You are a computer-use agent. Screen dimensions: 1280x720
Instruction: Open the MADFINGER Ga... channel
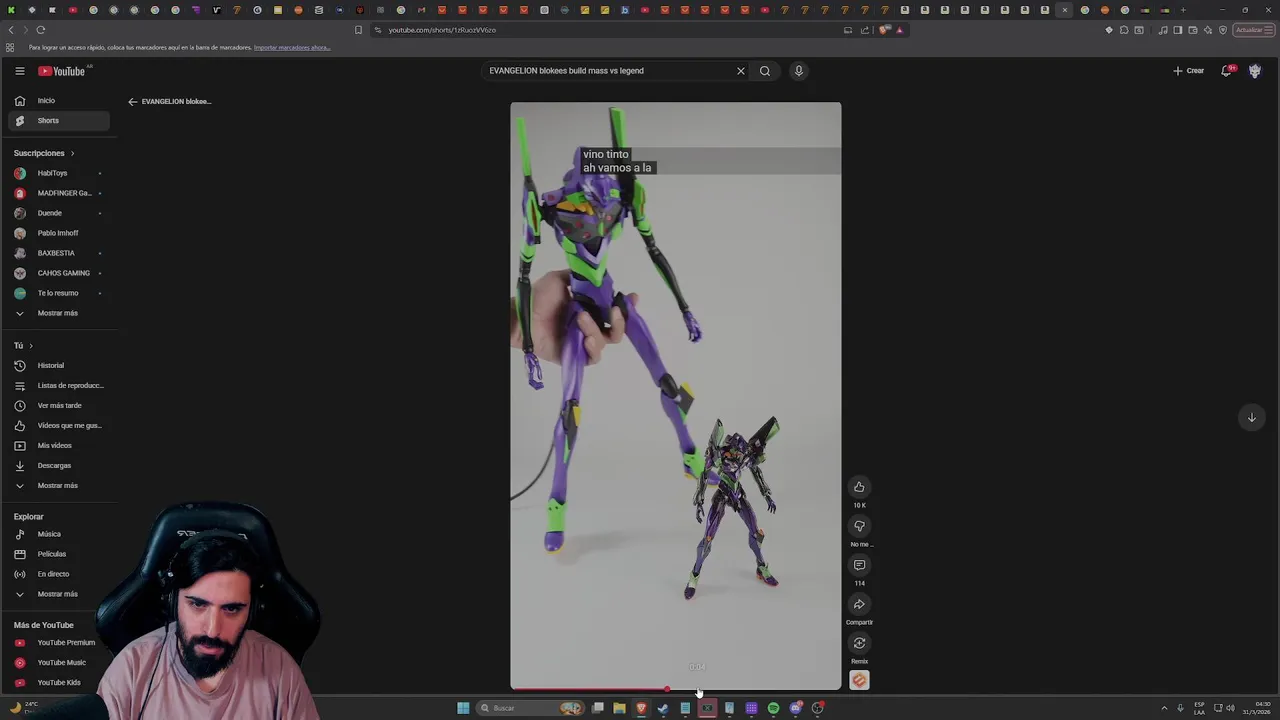[58, 193]
